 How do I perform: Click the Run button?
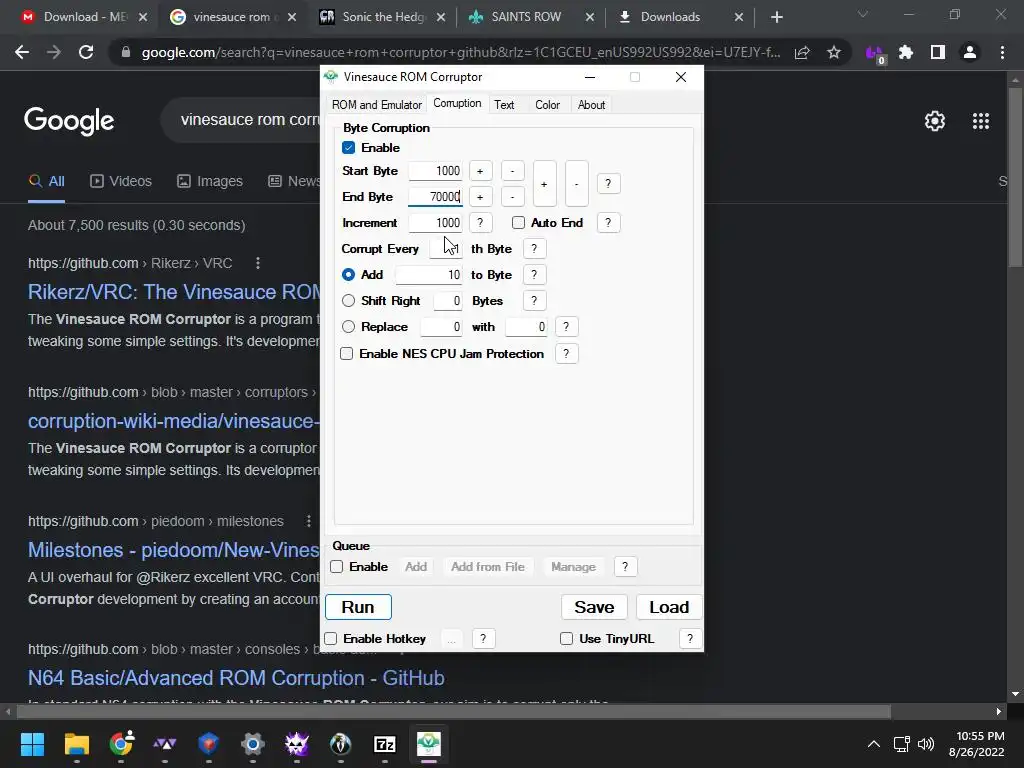(358, 607)
